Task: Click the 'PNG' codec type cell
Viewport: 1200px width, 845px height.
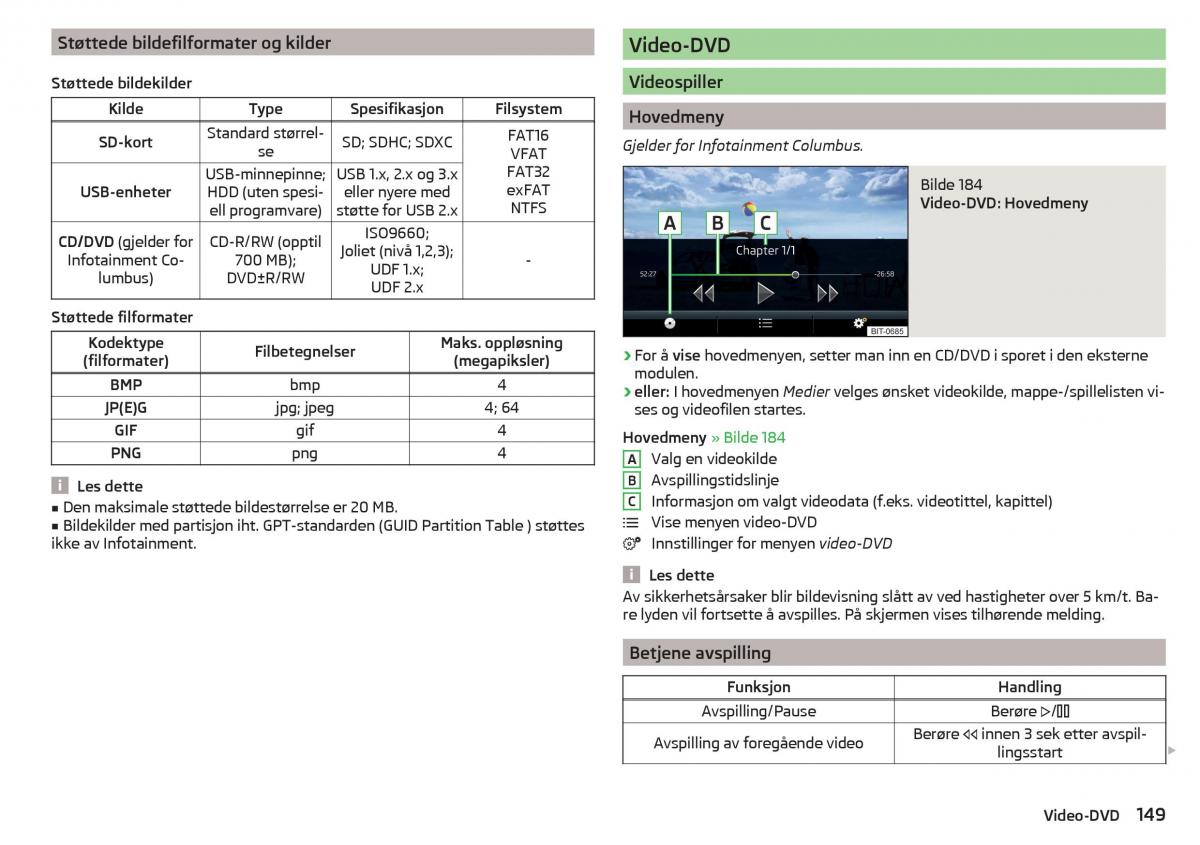Action: tap(126, 453)
